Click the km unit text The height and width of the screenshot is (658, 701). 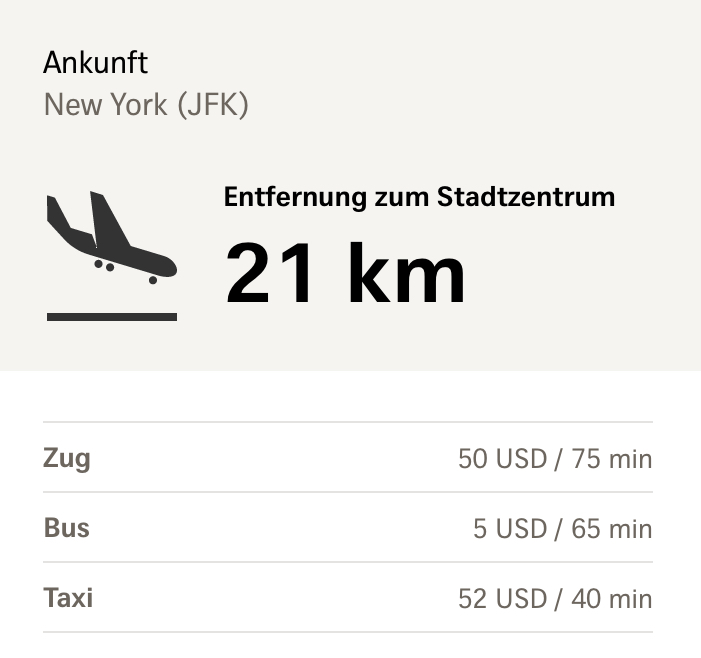click(x=406, y=274)
